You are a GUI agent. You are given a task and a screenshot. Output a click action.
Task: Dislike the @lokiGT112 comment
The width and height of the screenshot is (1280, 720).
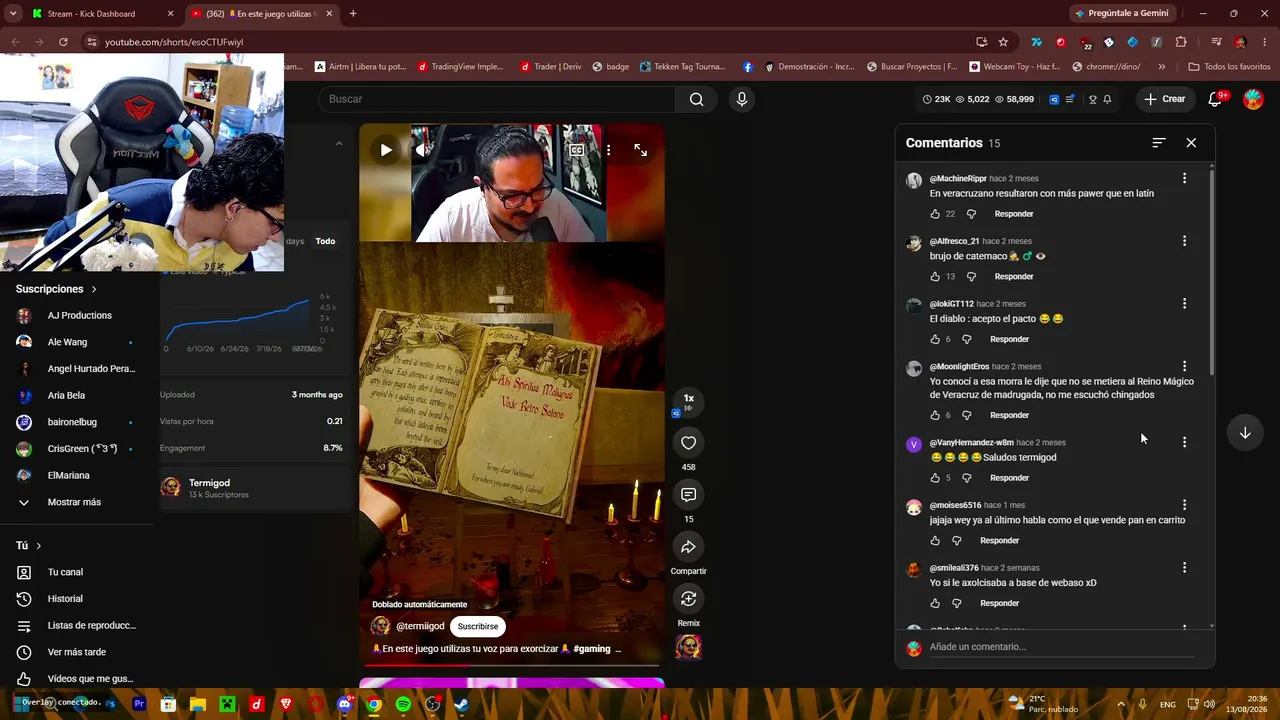point(966,339)
